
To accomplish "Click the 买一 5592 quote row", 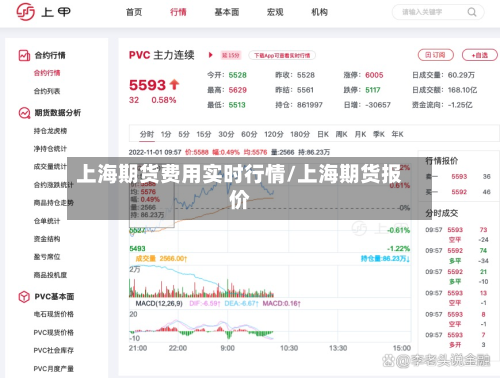I will tap(458, 192).
